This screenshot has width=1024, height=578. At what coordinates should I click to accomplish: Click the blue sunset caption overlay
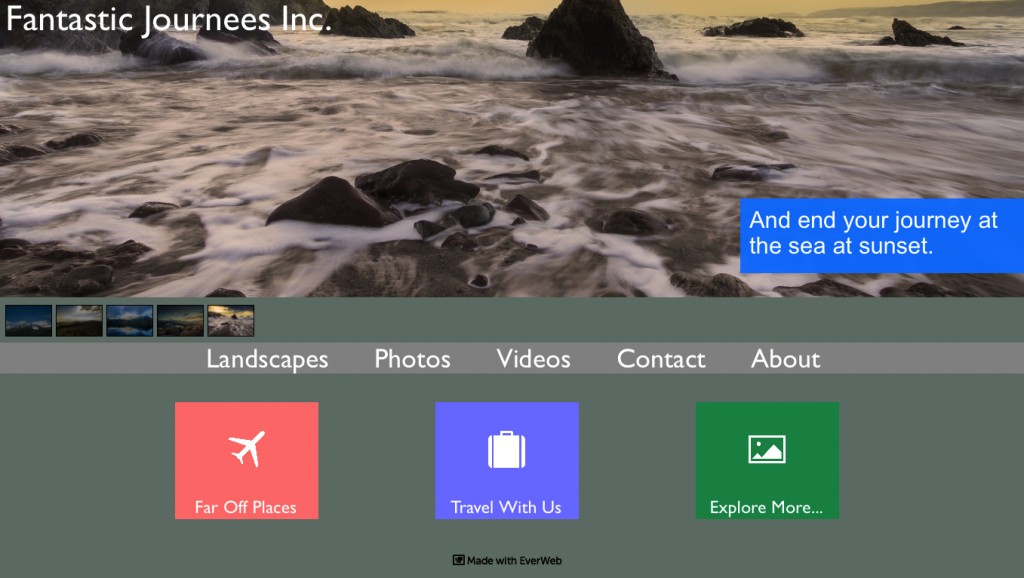tap(881, 236)
